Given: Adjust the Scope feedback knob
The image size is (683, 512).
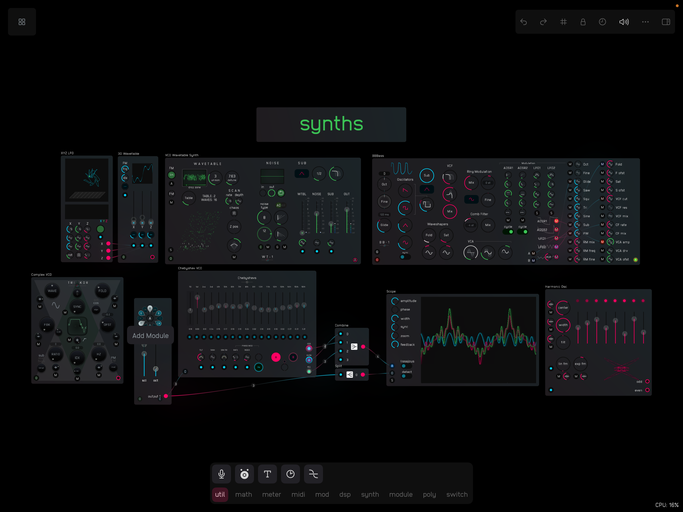Looking at the screenshot, I should [395, 345].
